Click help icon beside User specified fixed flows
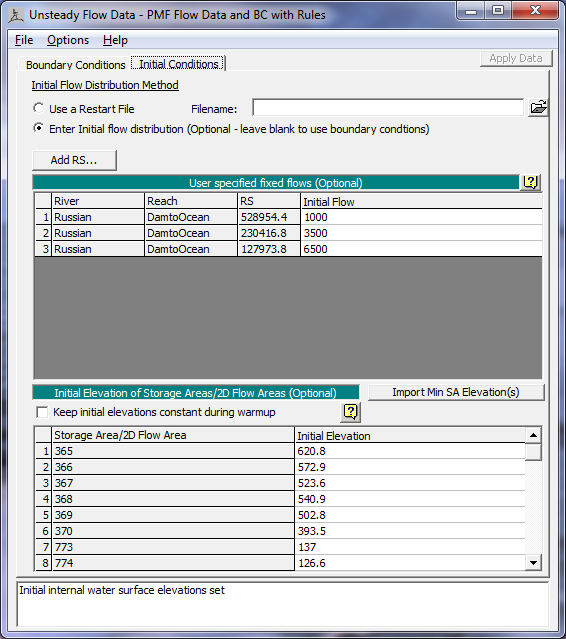Viewport: 566px width, 639px height. pyautogui.click(x=530, y=182)
